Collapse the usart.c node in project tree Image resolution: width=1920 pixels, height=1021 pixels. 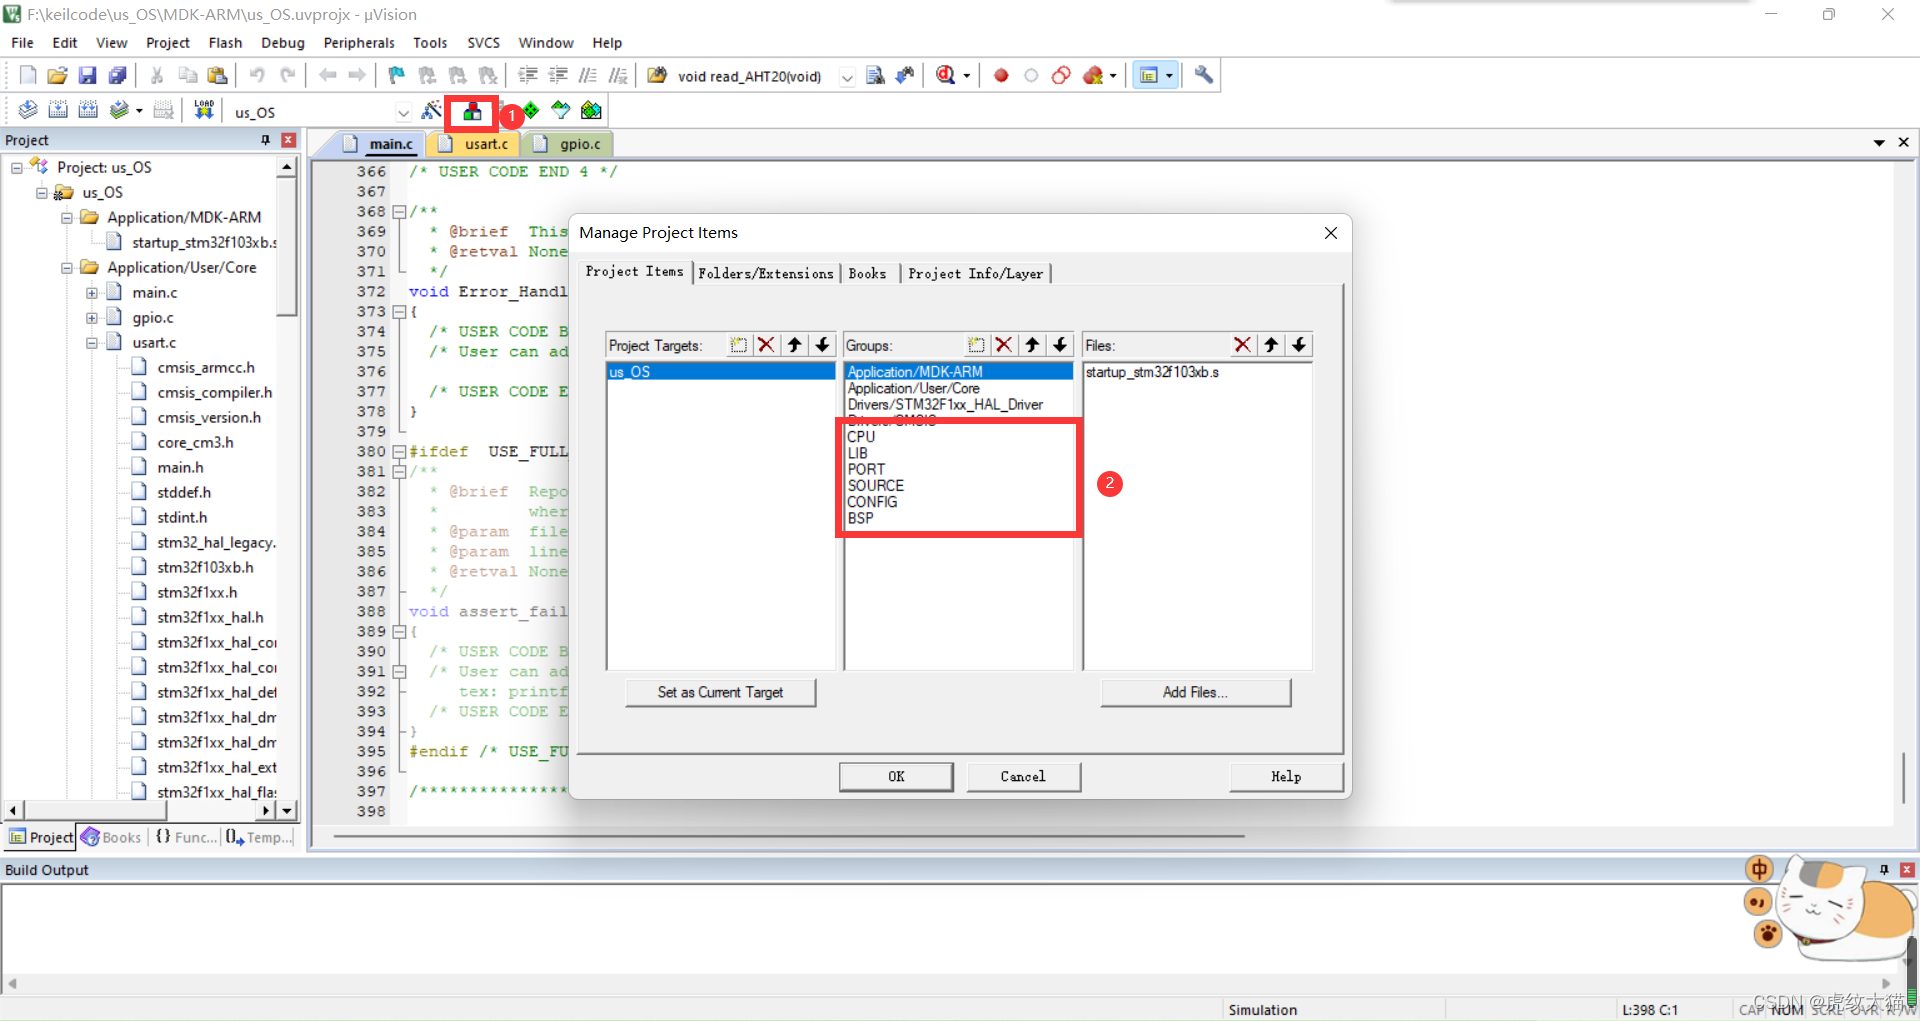coord(92,343)
